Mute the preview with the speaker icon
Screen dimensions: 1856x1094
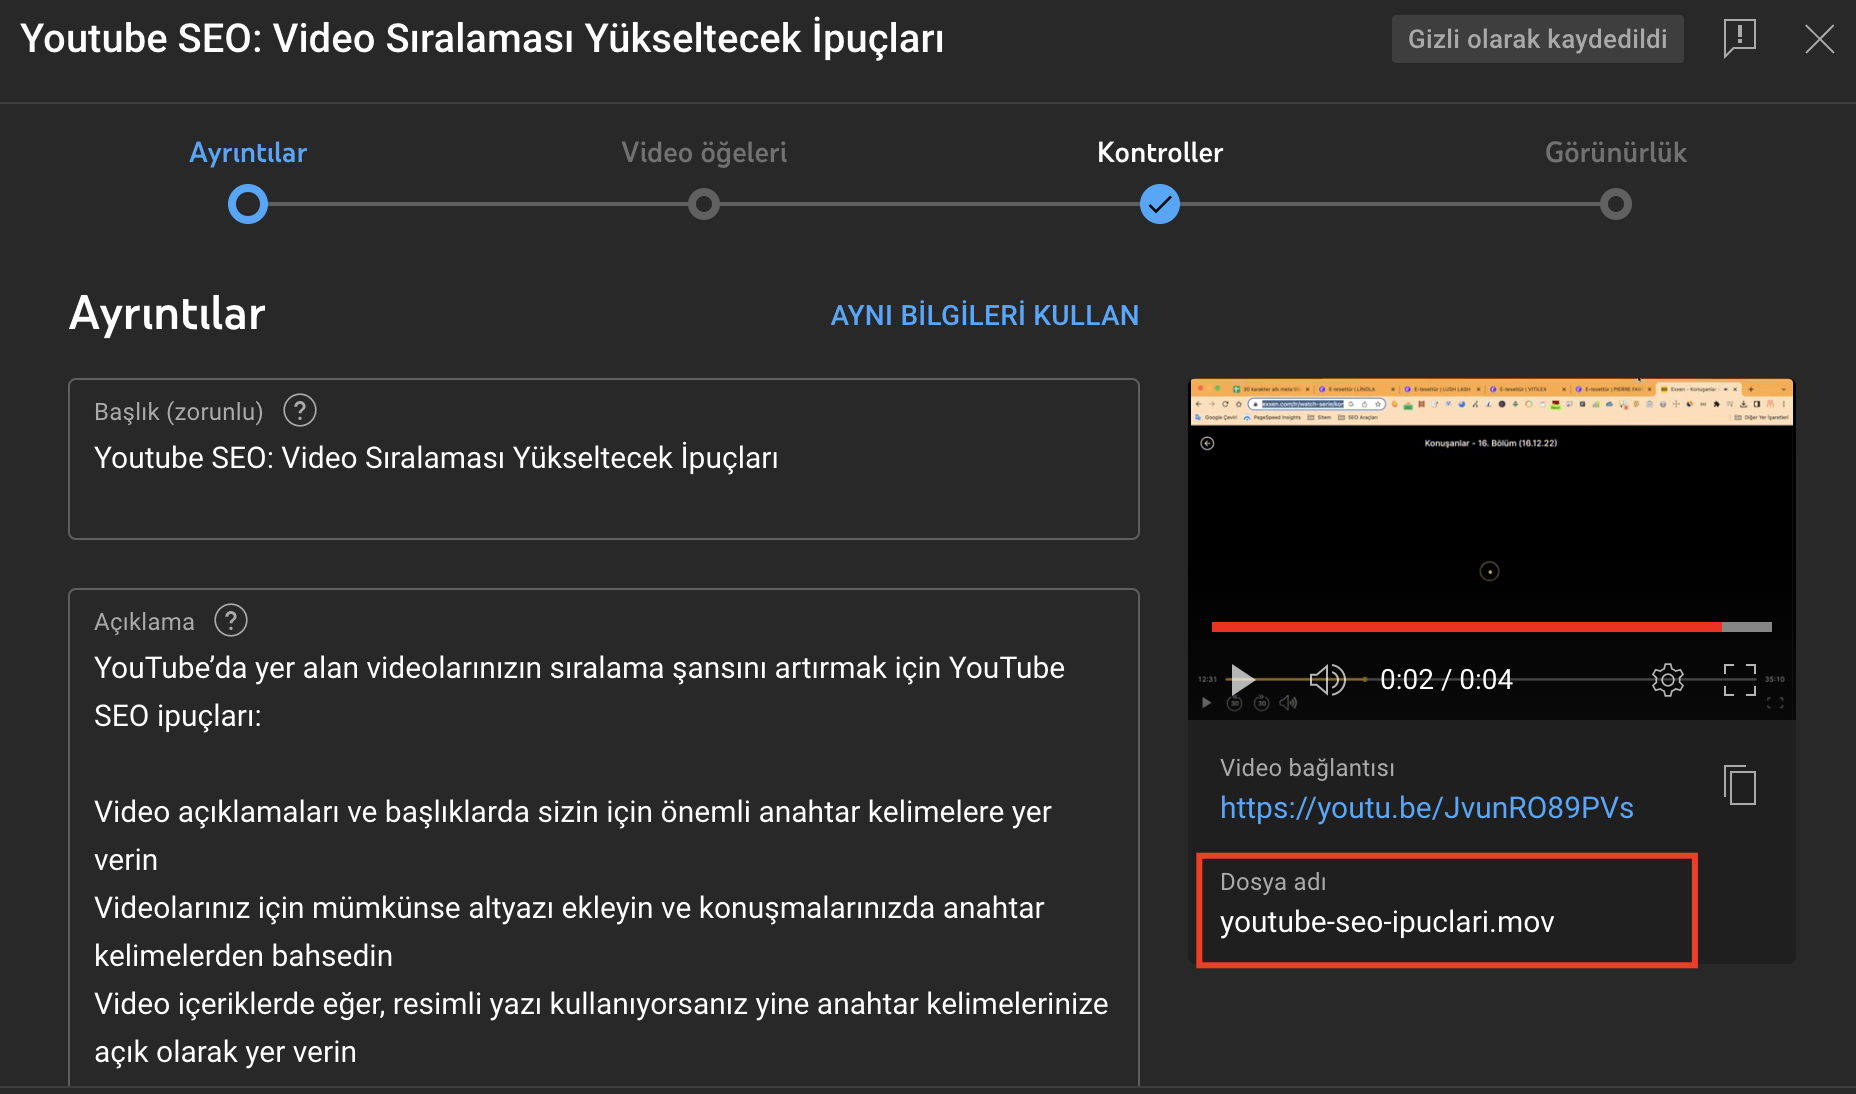[1328, 680]
